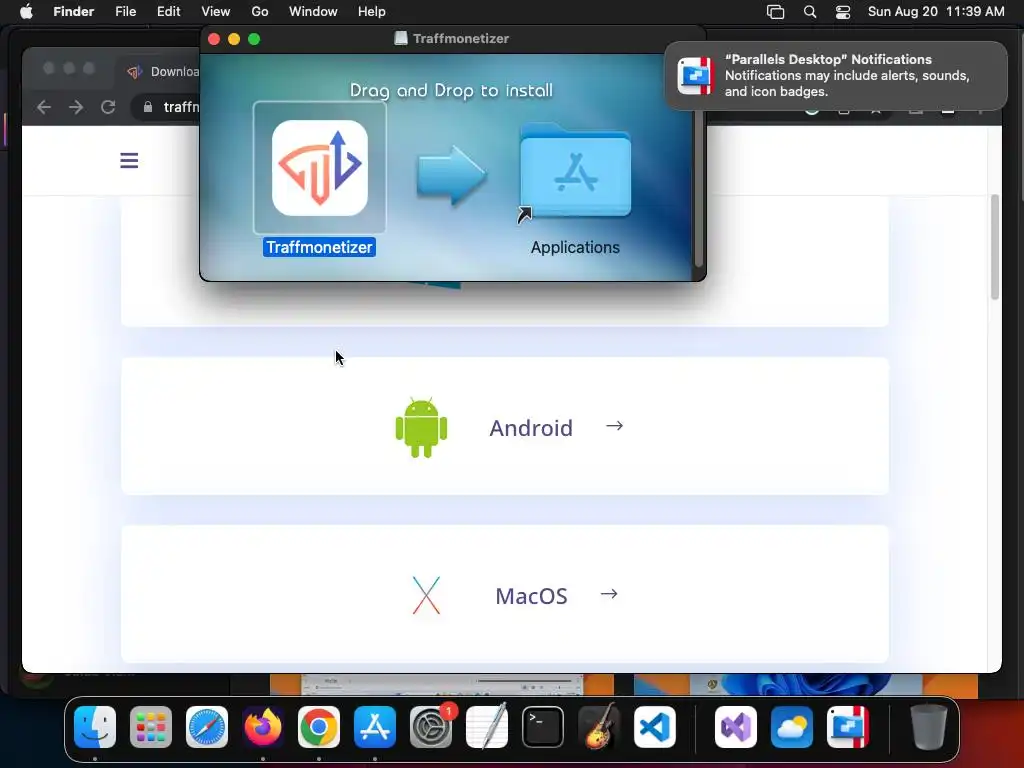The width and height of the screenshot is (1024, 768).
Task: Select the Traffmonetizer app icon
Action: [319, 168]
